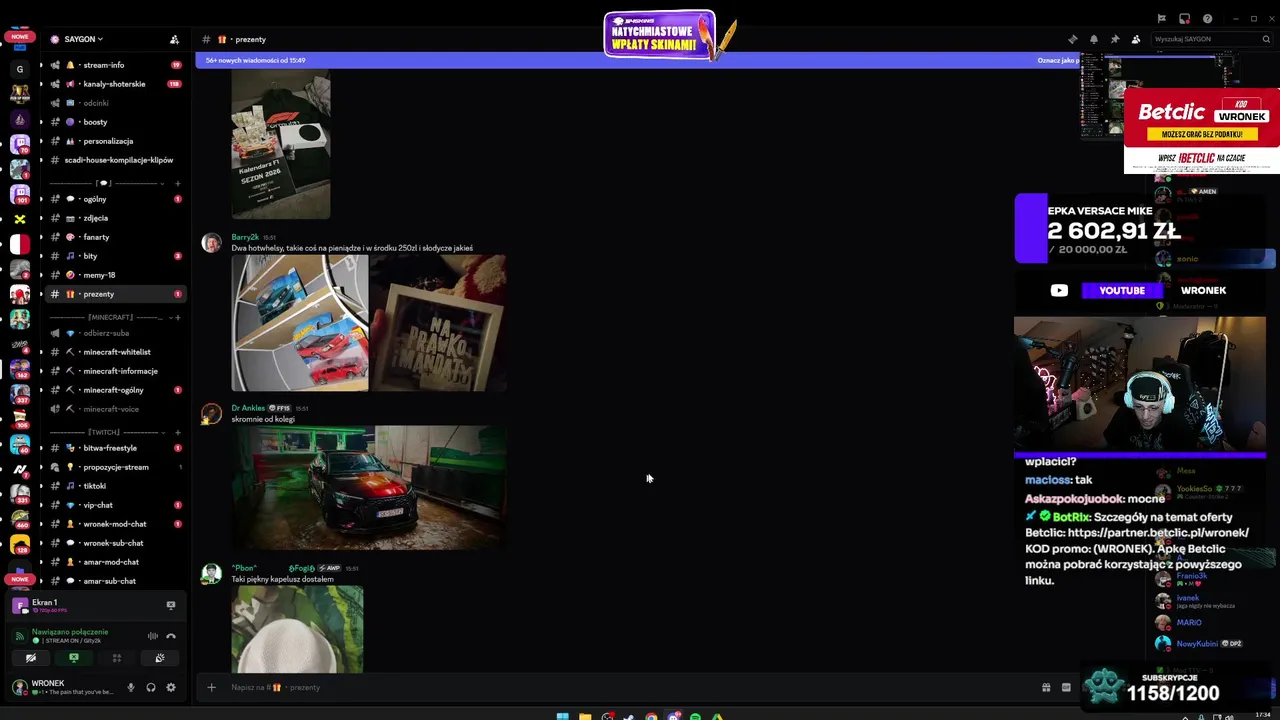Open the 'G' server in server list
The height and width of the screenshot is (720, 1280).
point(20,69)
